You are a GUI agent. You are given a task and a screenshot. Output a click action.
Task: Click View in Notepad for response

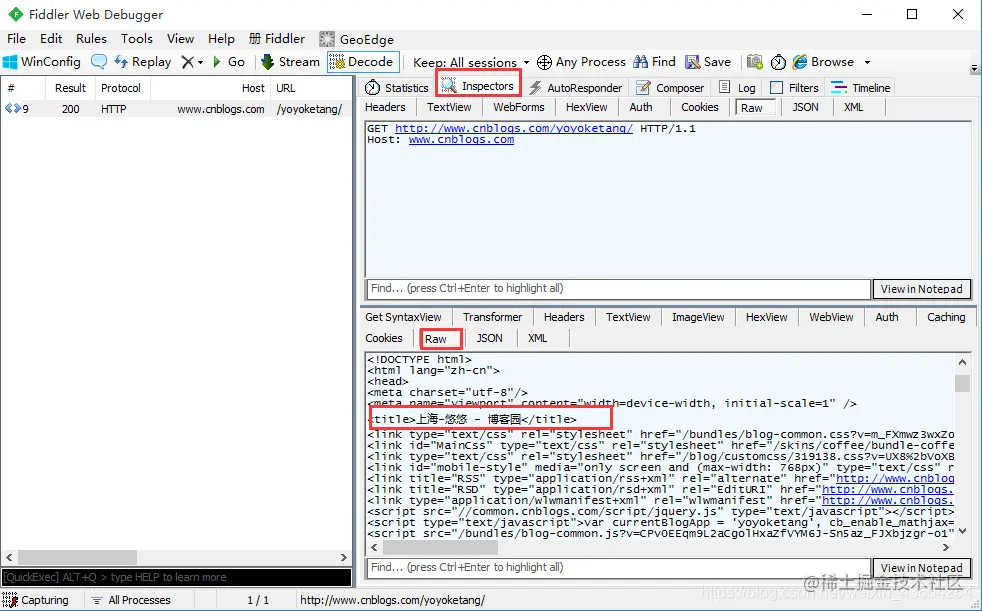pos(921,568)
